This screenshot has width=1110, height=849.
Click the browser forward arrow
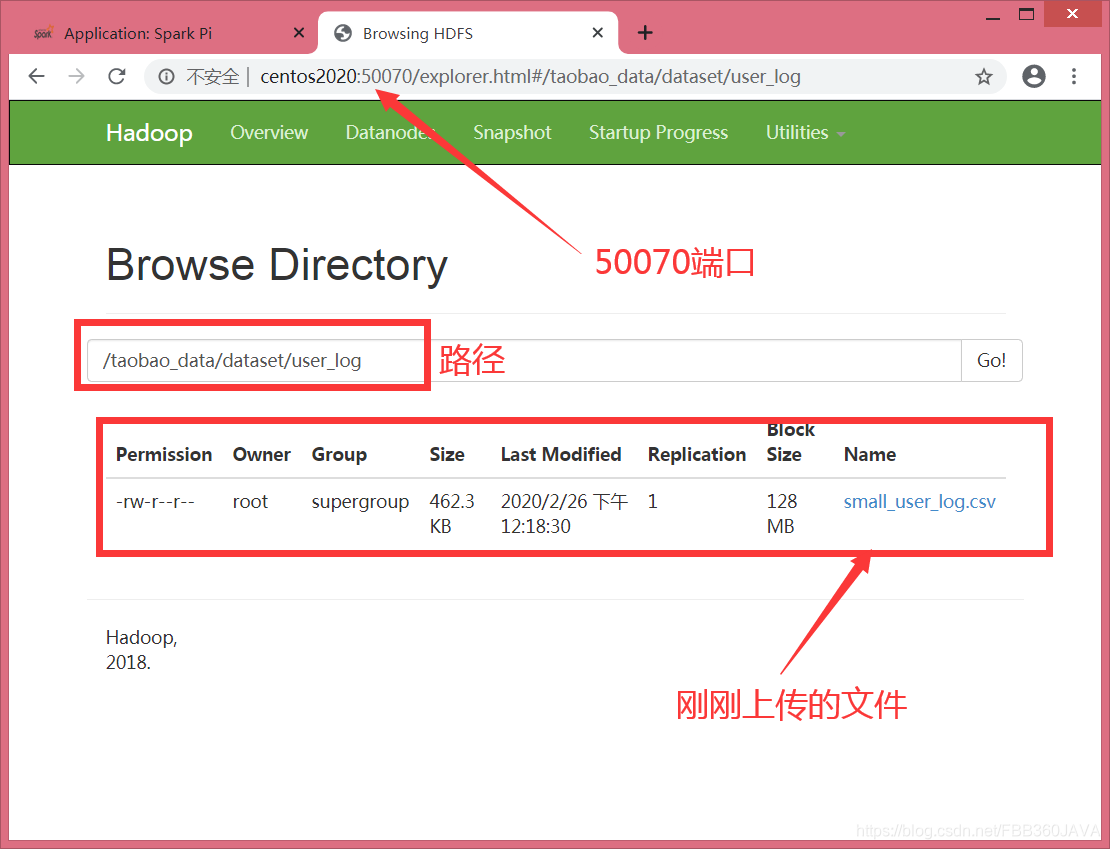tap(76, 76)
